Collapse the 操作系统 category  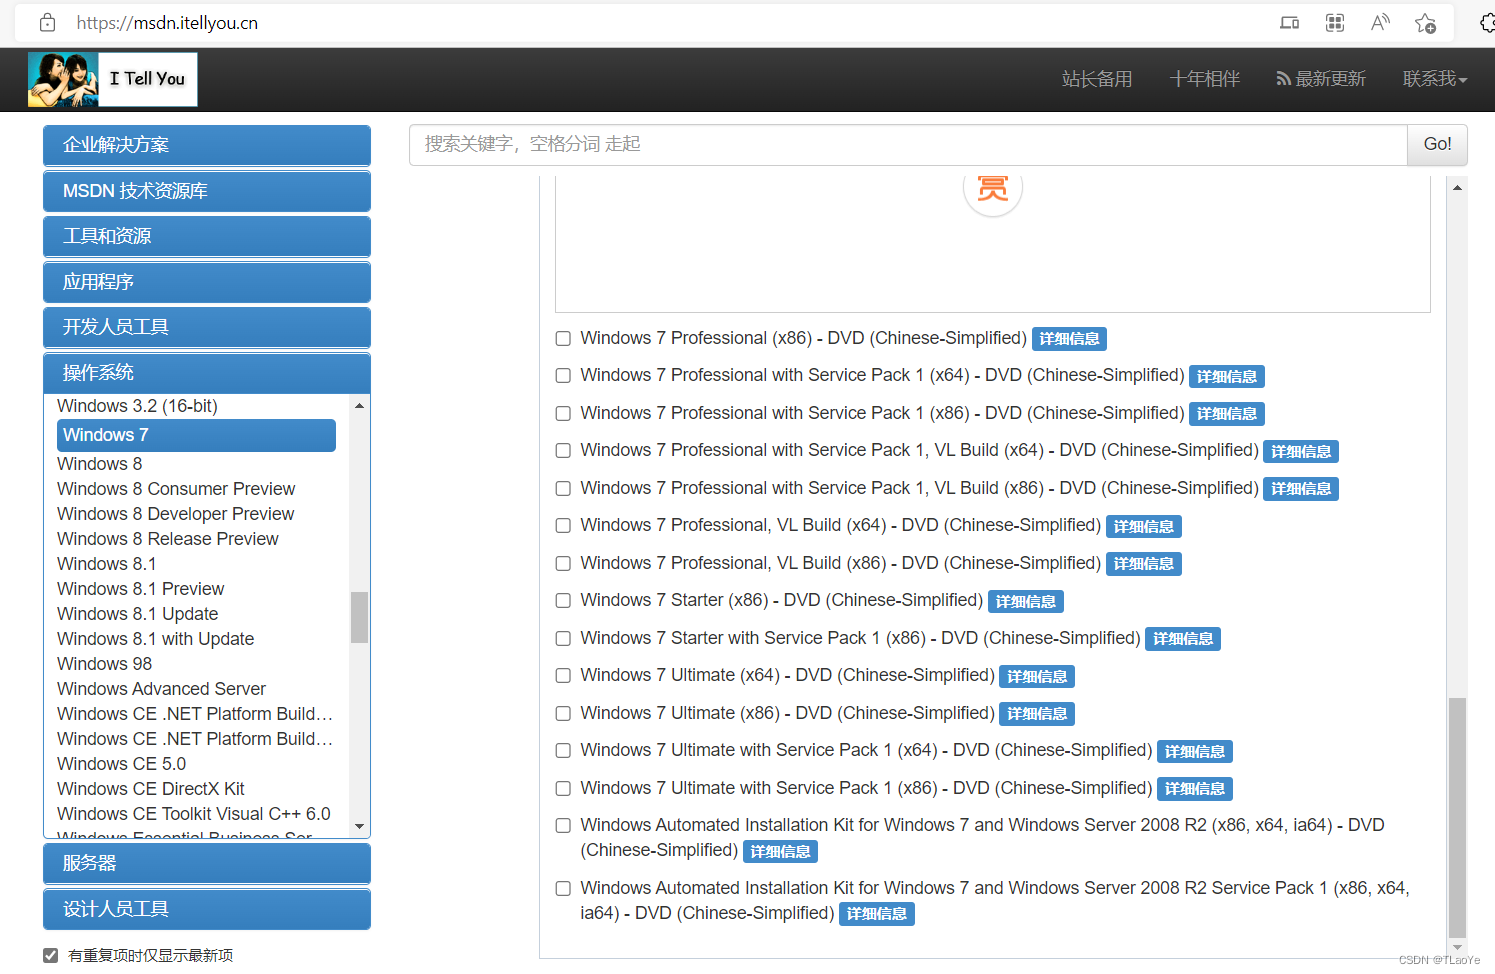(x=207, y=373)
